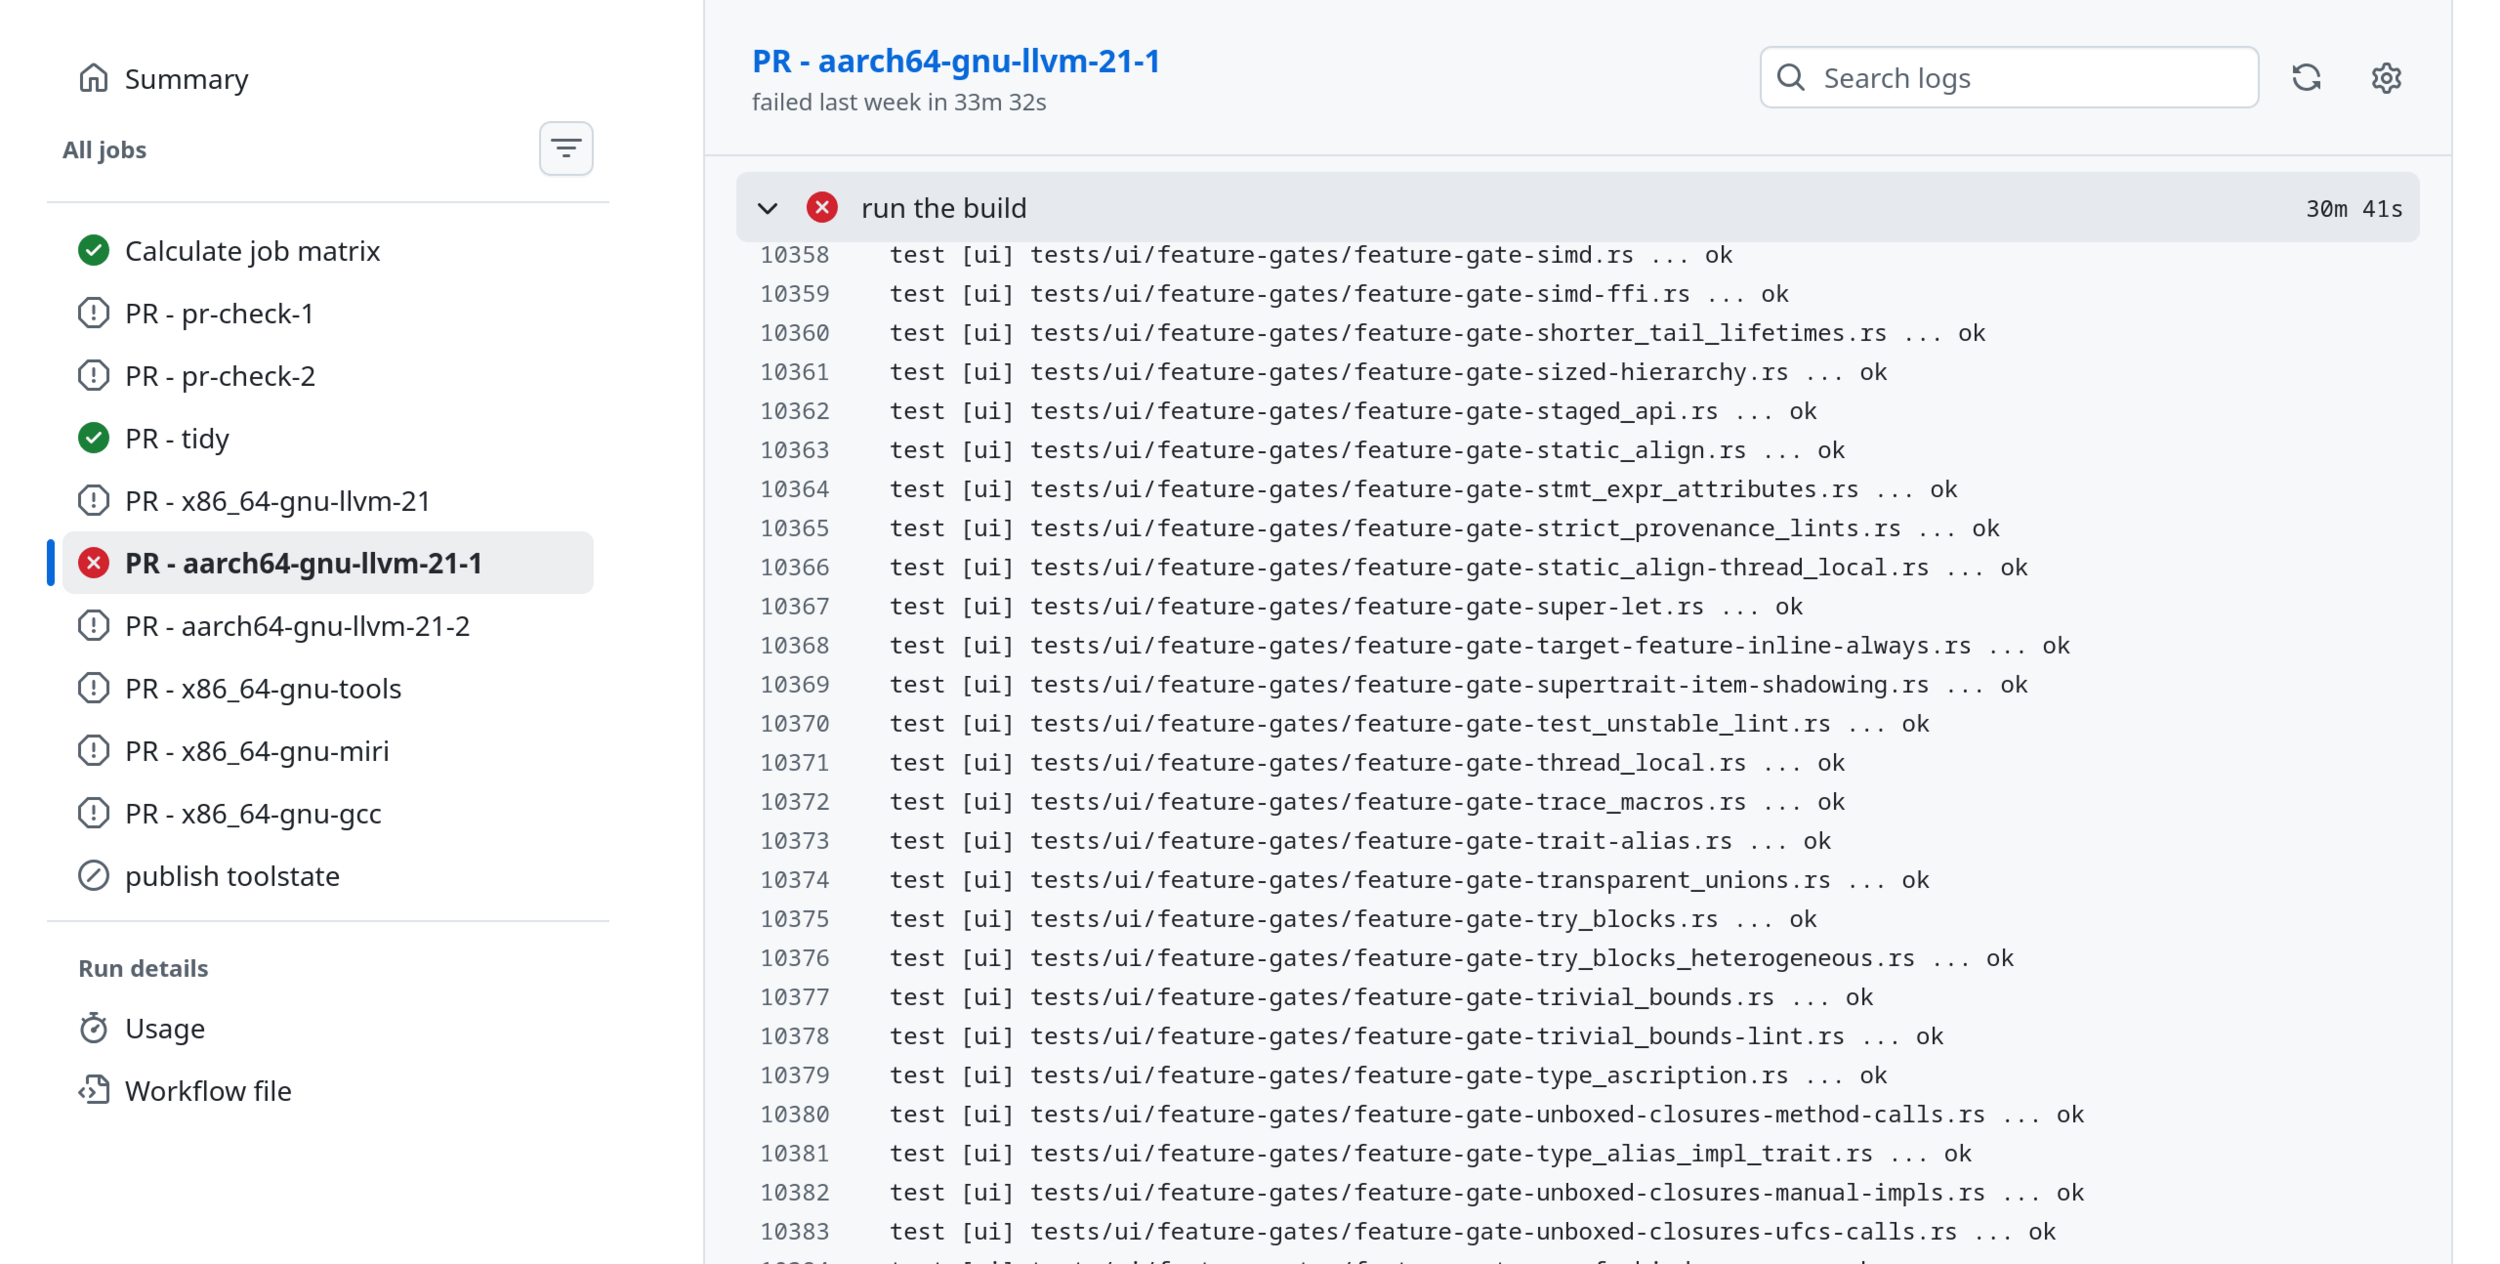Open the PR - aarch64-gnu-llvm-21-2 job
This screenshot has width=2500, height=1264.
click(297, 626)
